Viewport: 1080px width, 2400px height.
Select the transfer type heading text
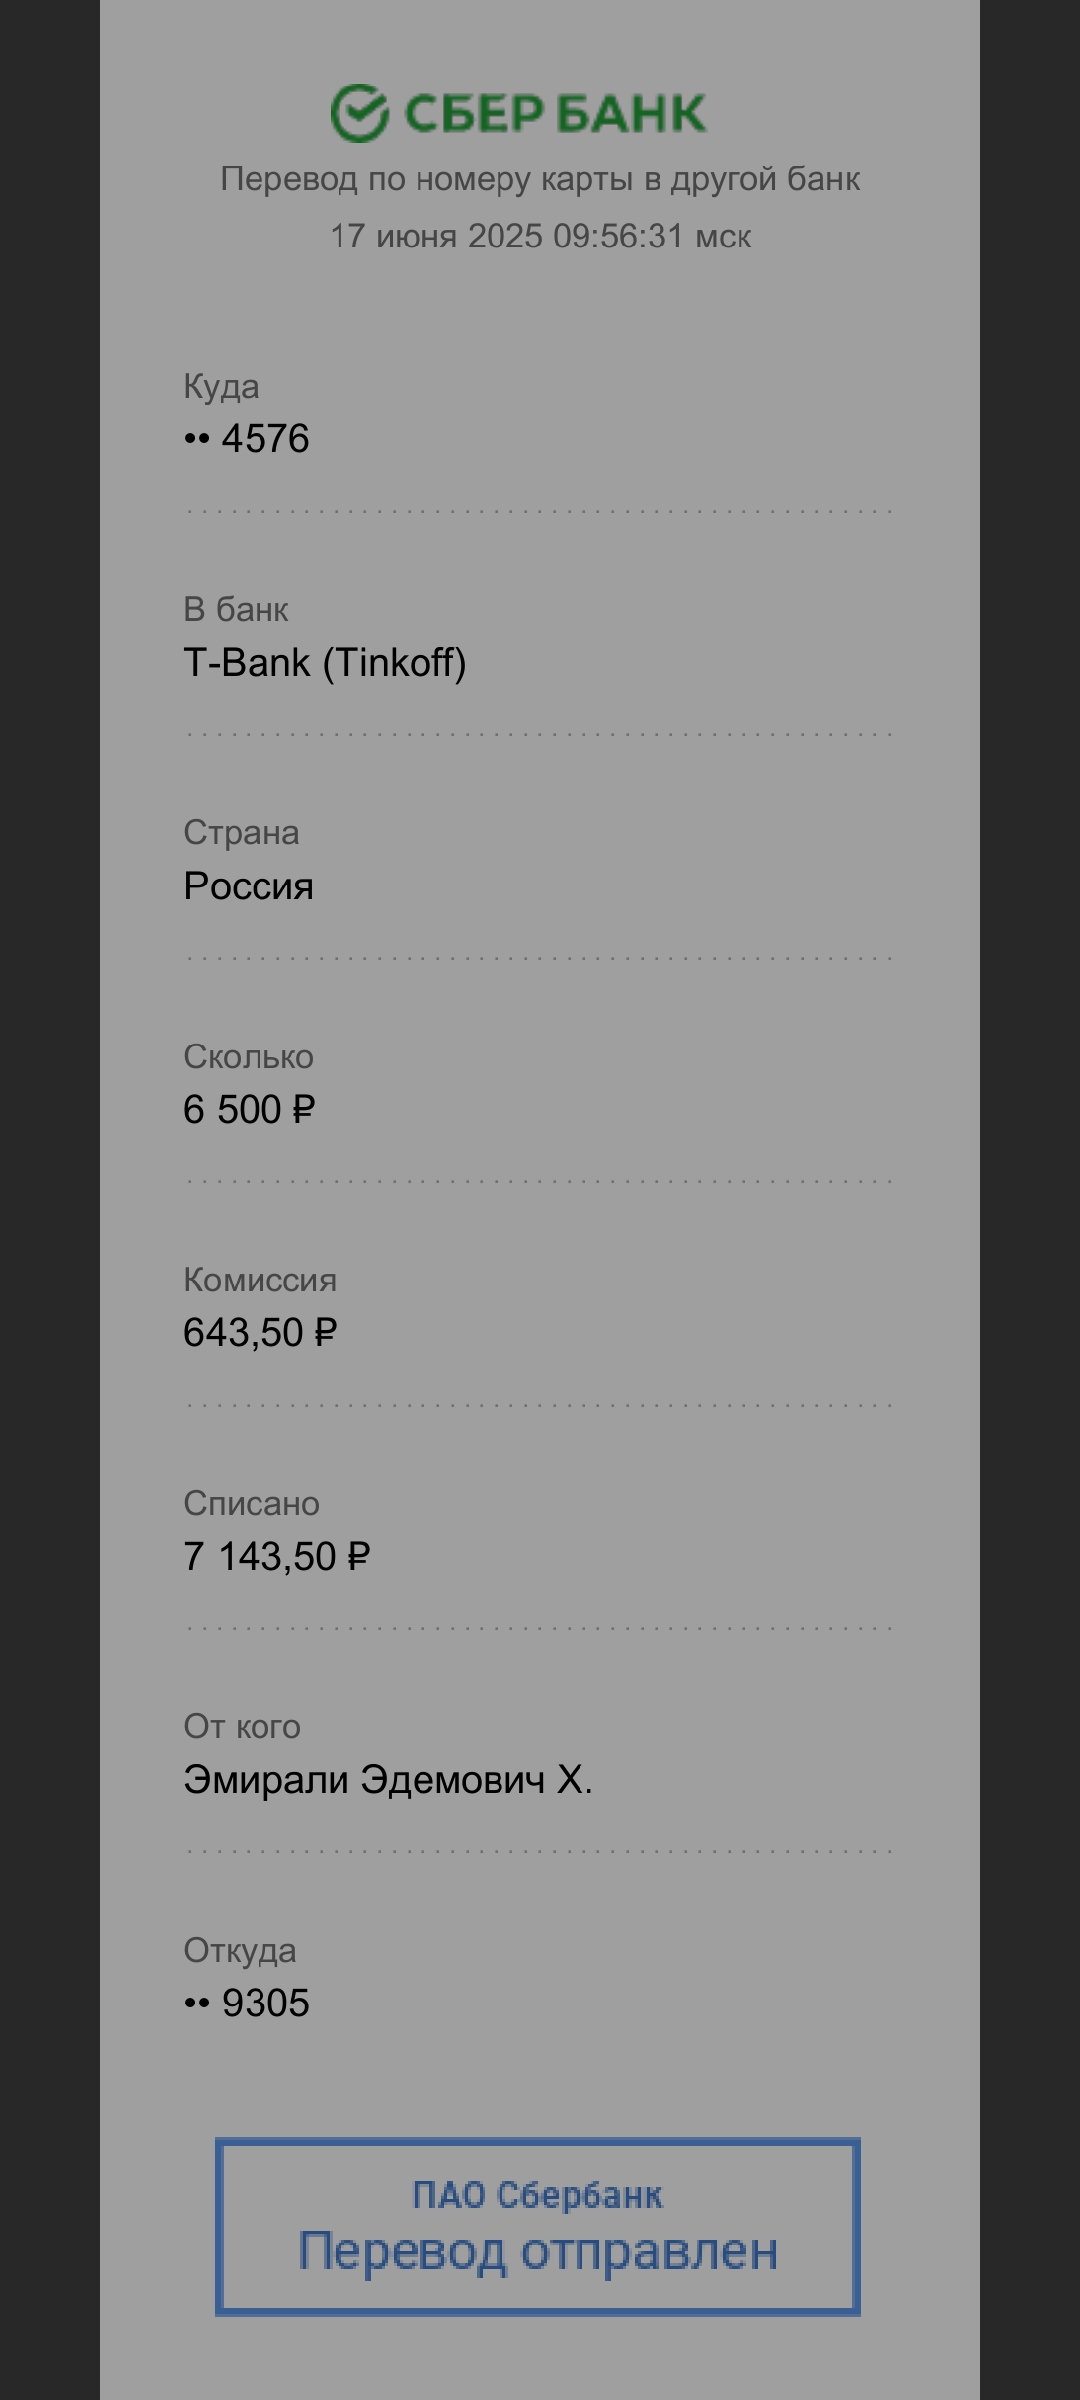click(x=540, y=179)
